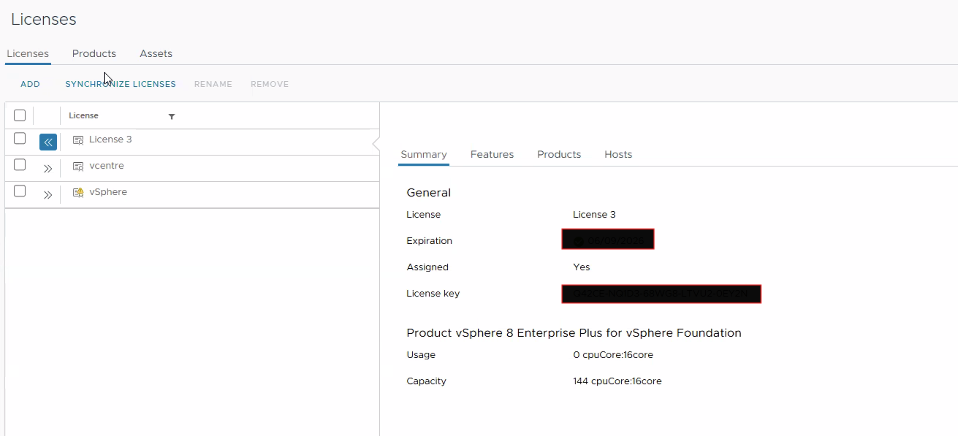
Task: Switch to the Products top tab
Action: (94, 53)
